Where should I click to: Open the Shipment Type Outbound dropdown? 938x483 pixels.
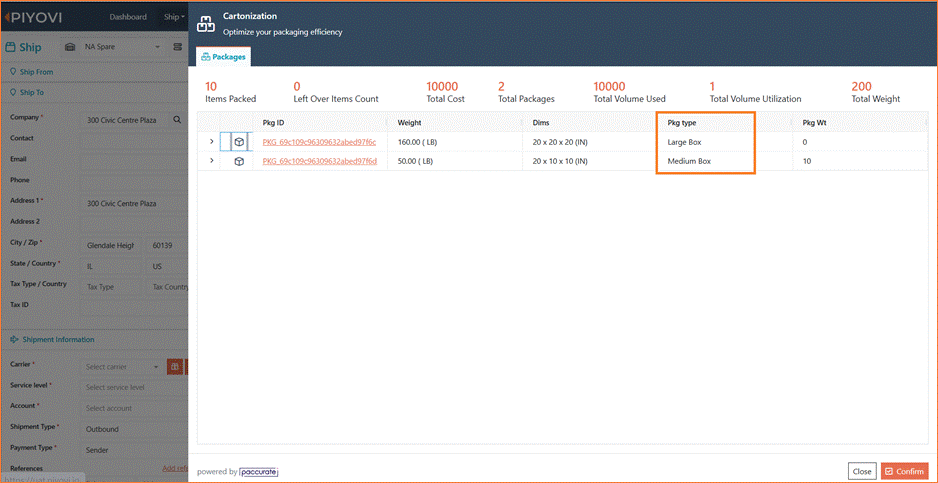[135, 429]
